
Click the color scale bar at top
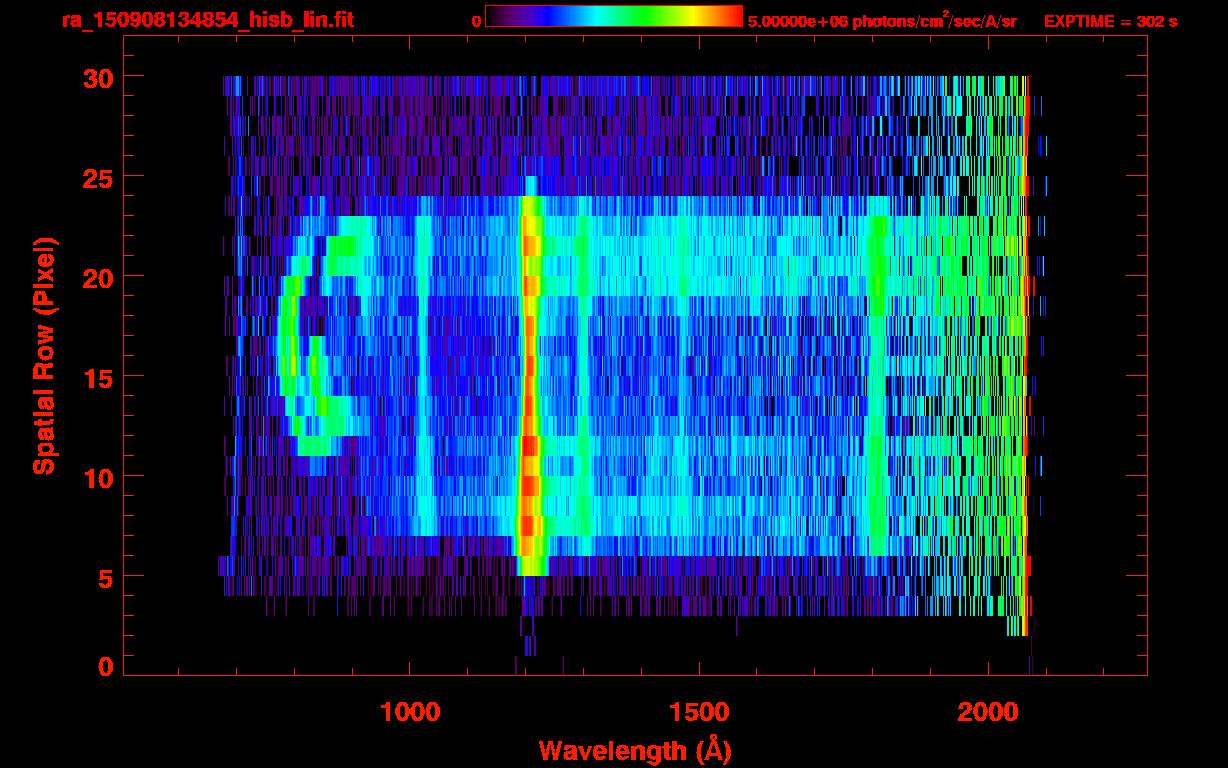(614, 16)
